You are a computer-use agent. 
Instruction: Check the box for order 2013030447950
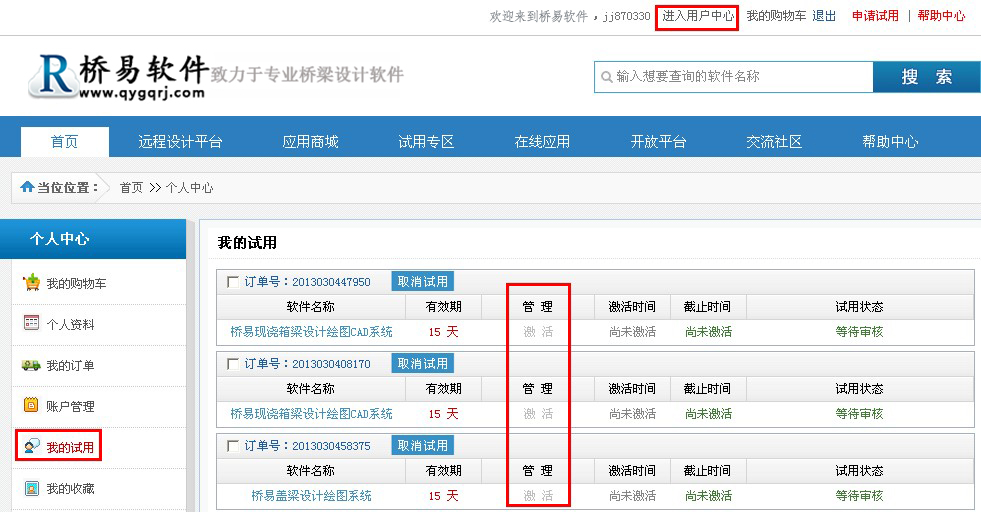coord(233,282)
